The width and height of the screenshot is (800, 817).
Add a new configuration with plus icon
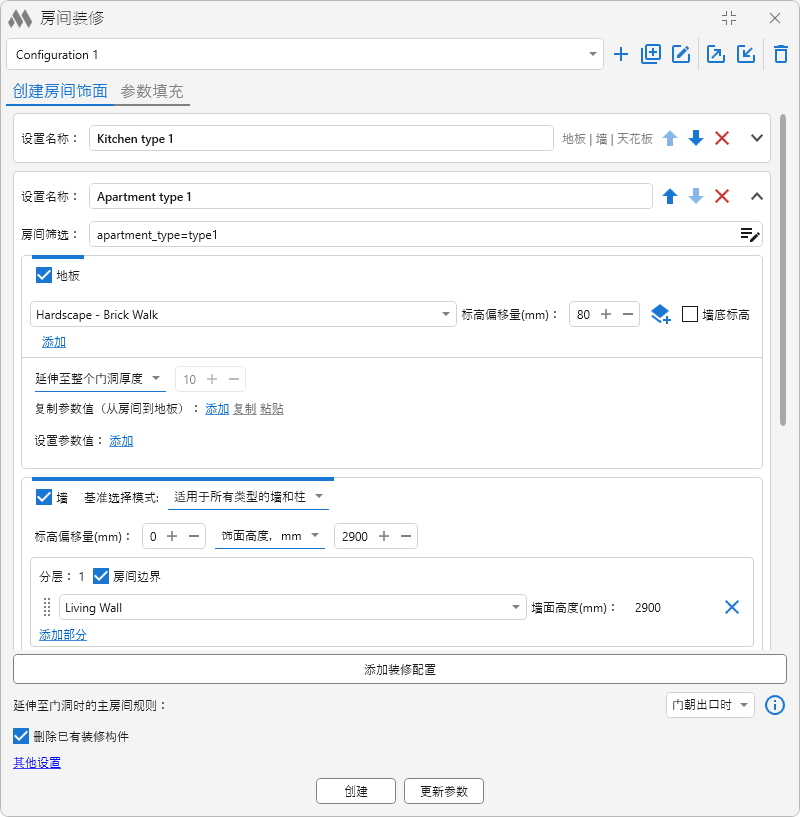(621, 54)
